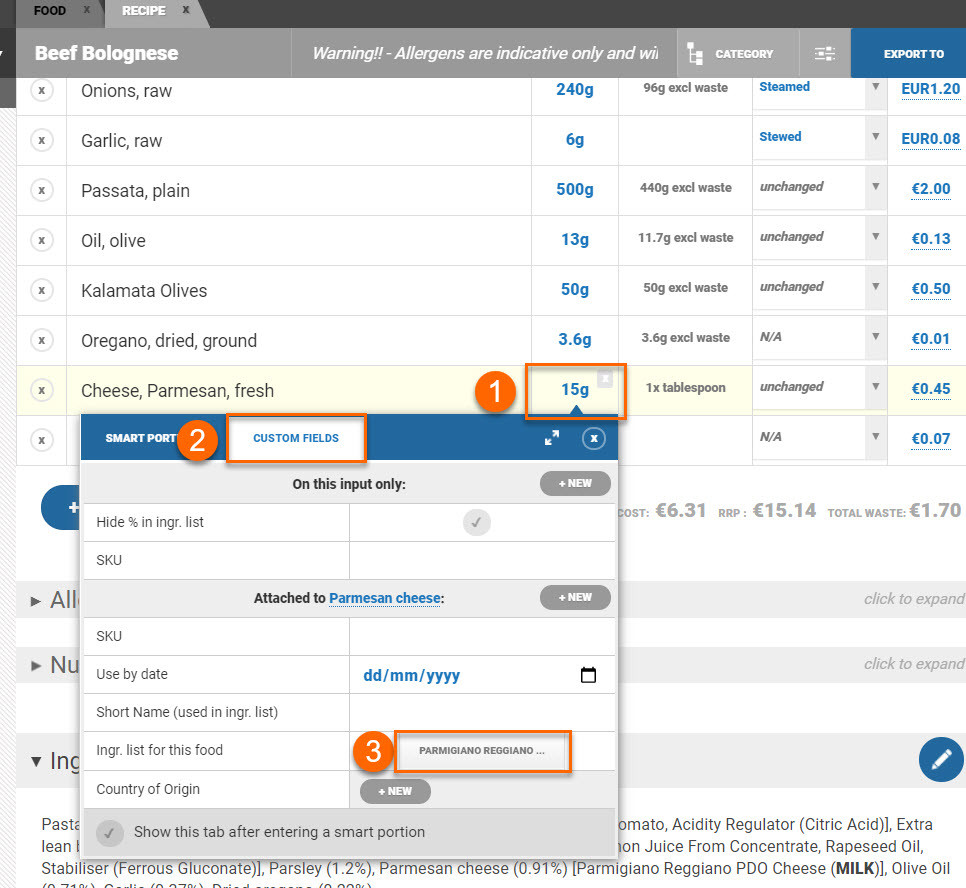Remove the Kalamata Olives ingredient row
This screenshot has height=888, width=966.
coord(41,291)
